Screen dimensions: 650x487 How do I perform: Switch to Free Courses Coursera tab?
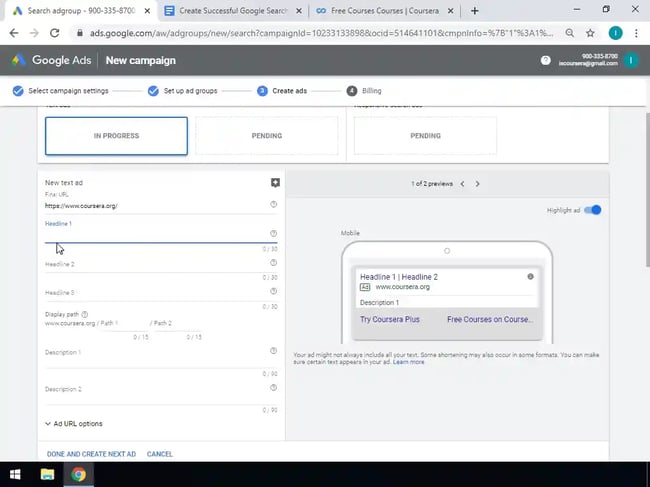pyautogui.click(x=384, y=11)
